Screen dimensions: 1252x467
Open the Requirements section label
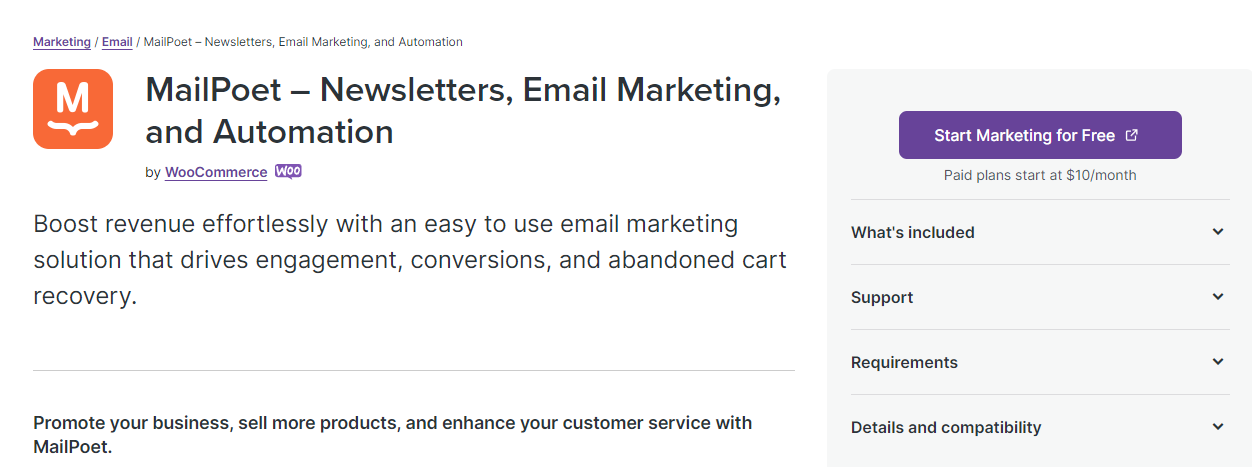tap(904, 362)
